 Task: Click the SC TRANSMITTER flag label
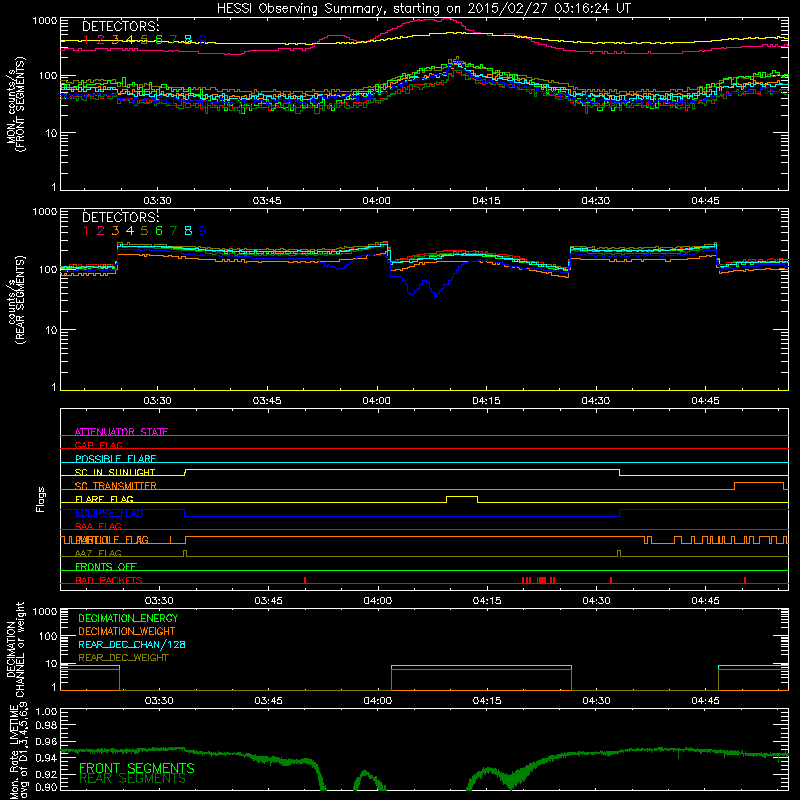(116, 486)
